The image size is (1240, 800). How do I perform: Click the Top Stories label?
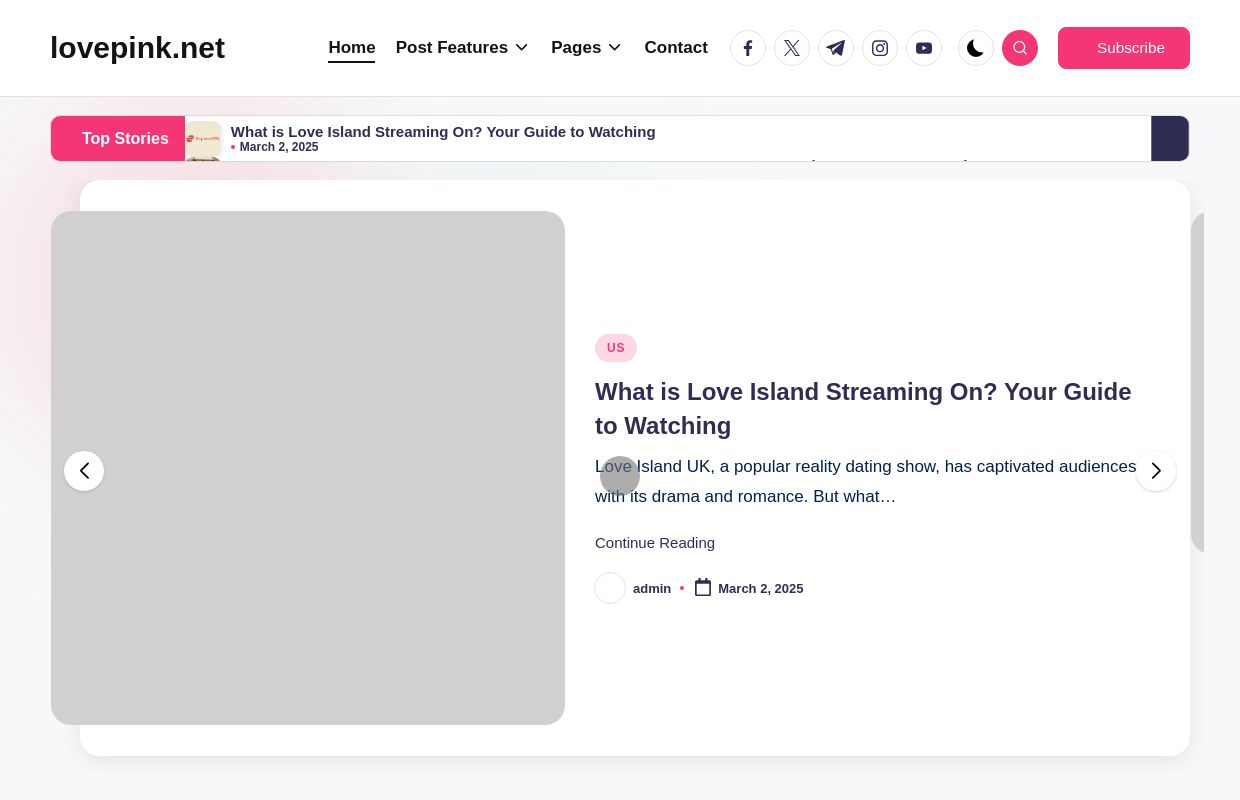pyautogui.click(x=118, y=138)
